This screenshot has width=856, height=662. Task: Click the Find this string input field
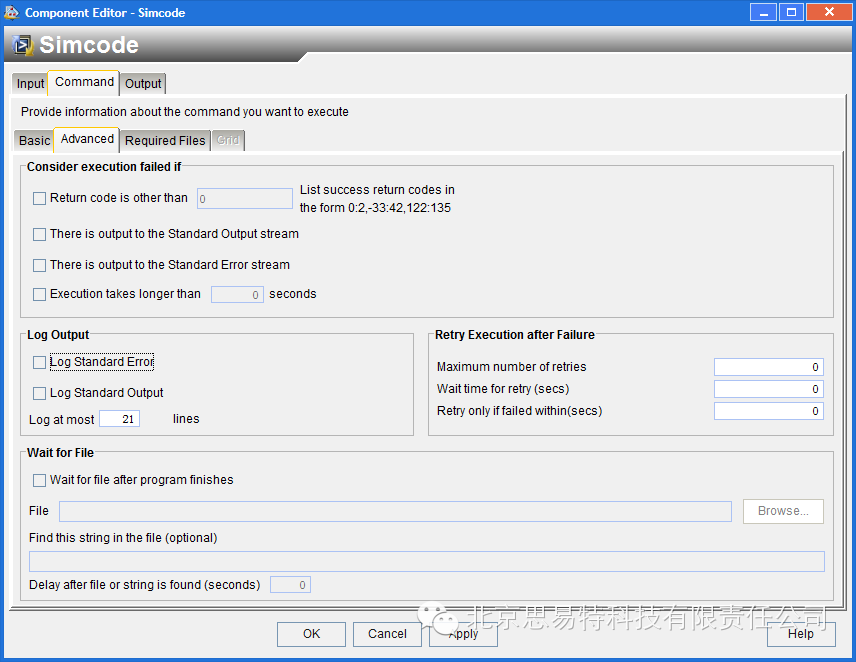(x=427, y=562)
